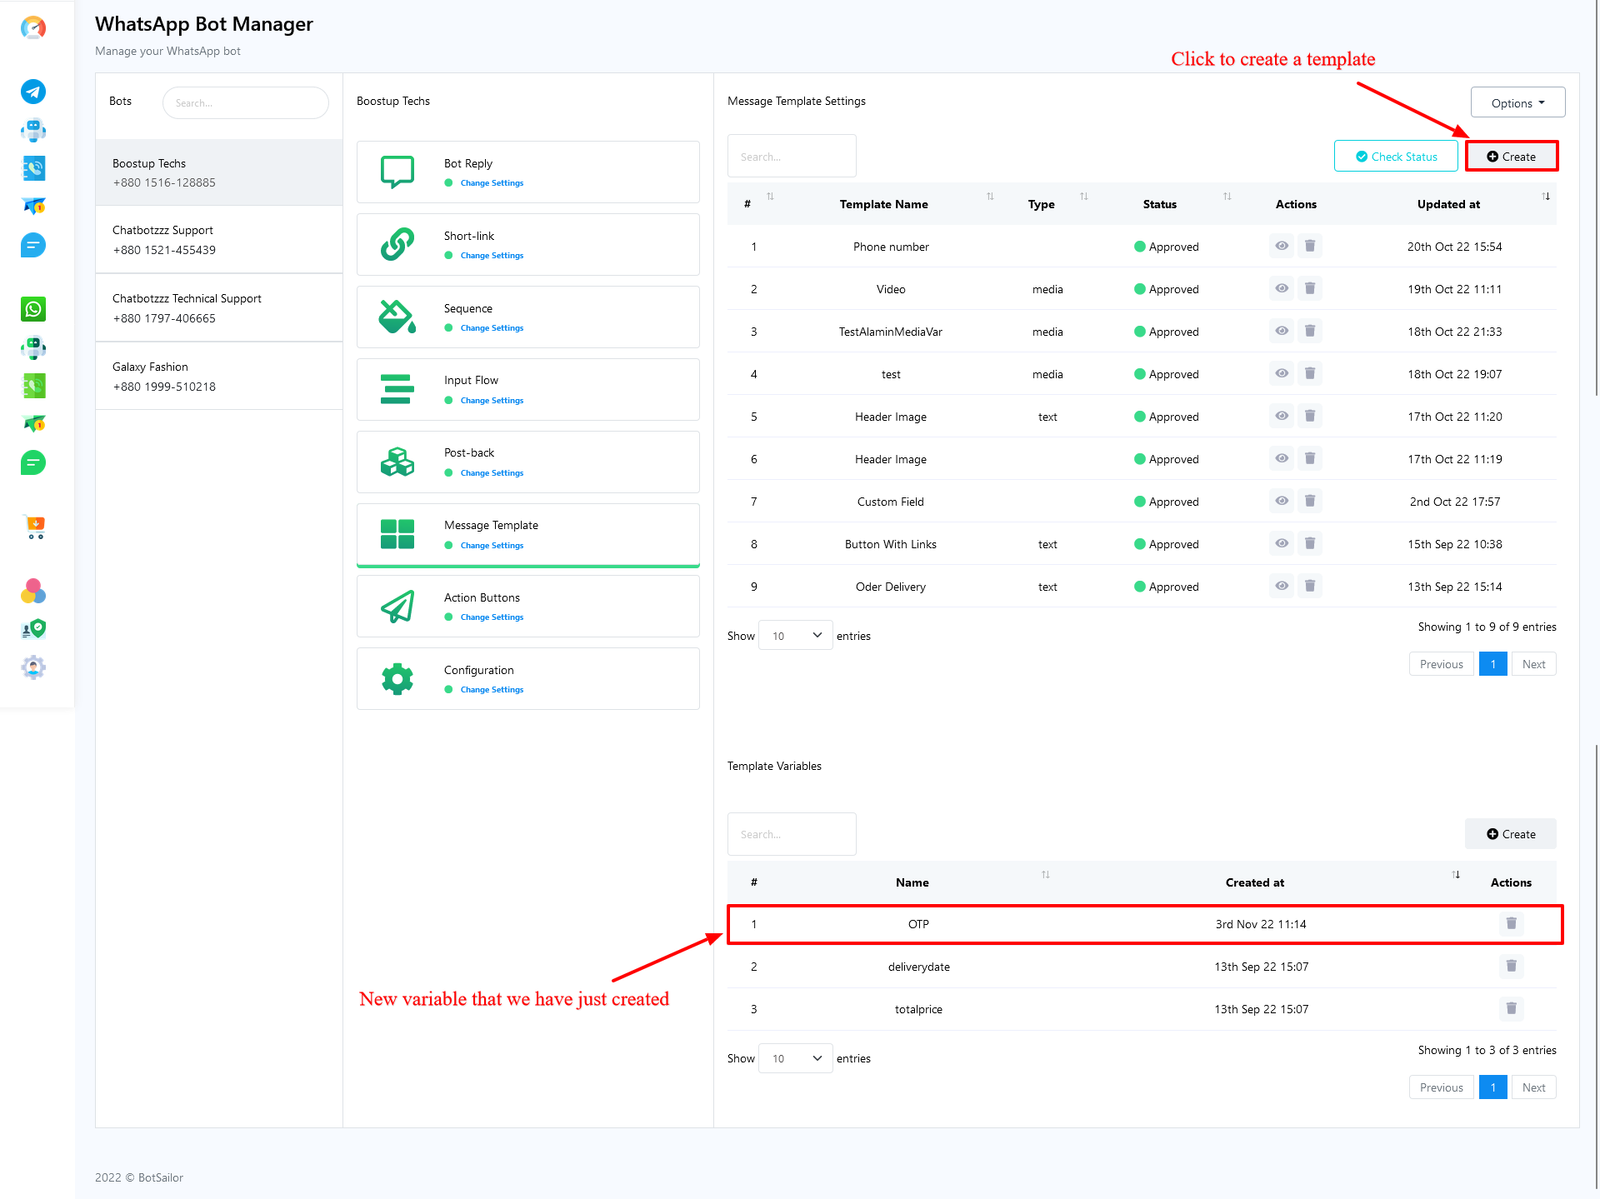Delete the totalprice variable
The height and width of the screenshot is (1199, 1600).
click(1511, 1008)
